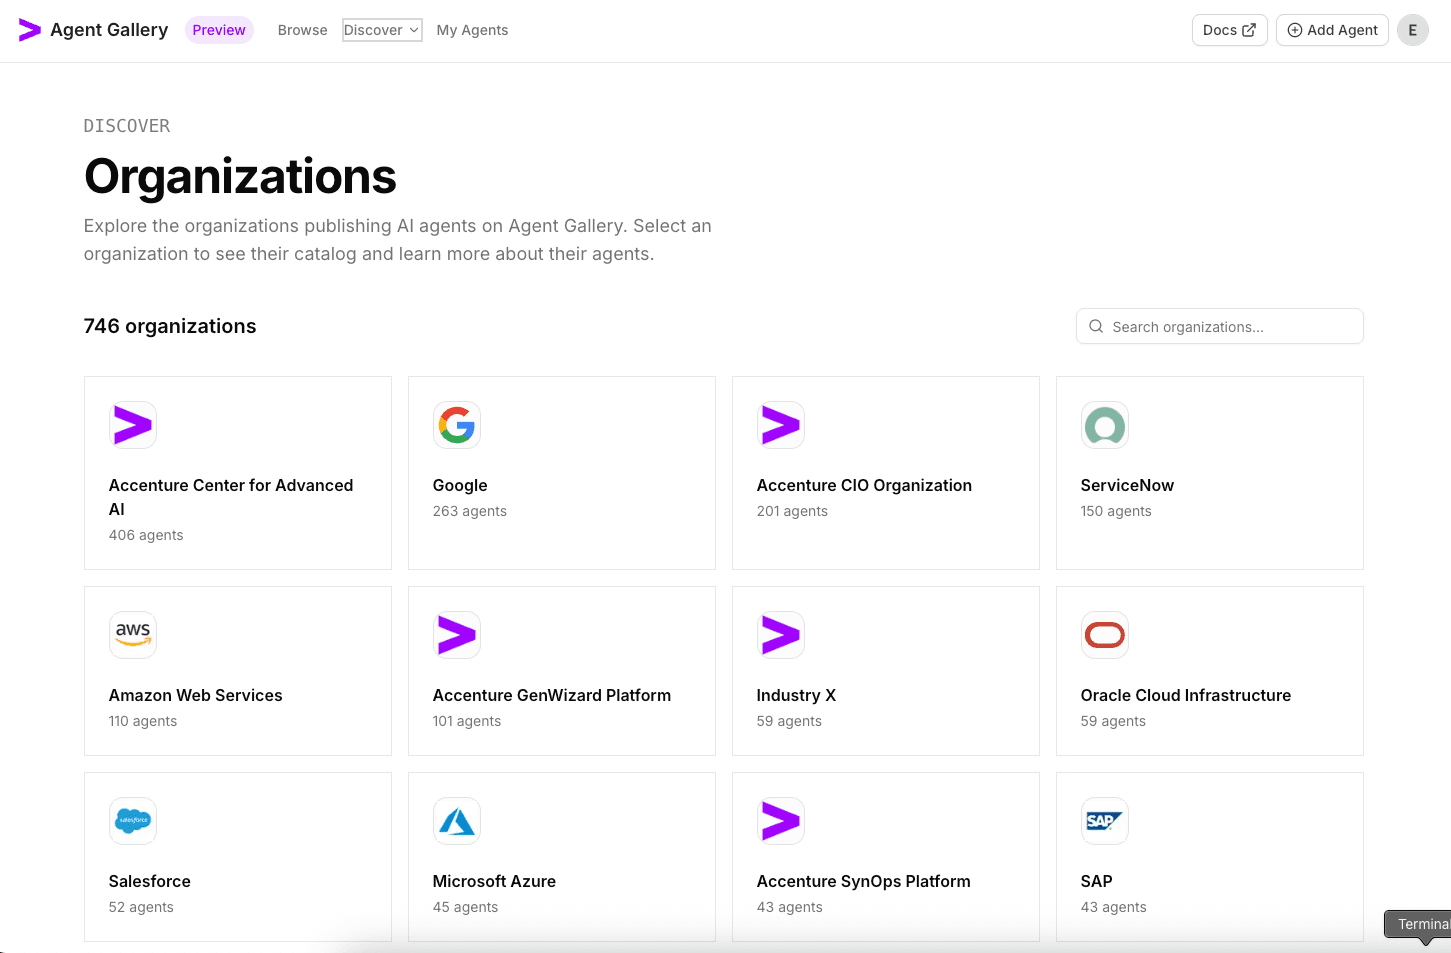Open the Amazon Web Services logo

[133, 635]
